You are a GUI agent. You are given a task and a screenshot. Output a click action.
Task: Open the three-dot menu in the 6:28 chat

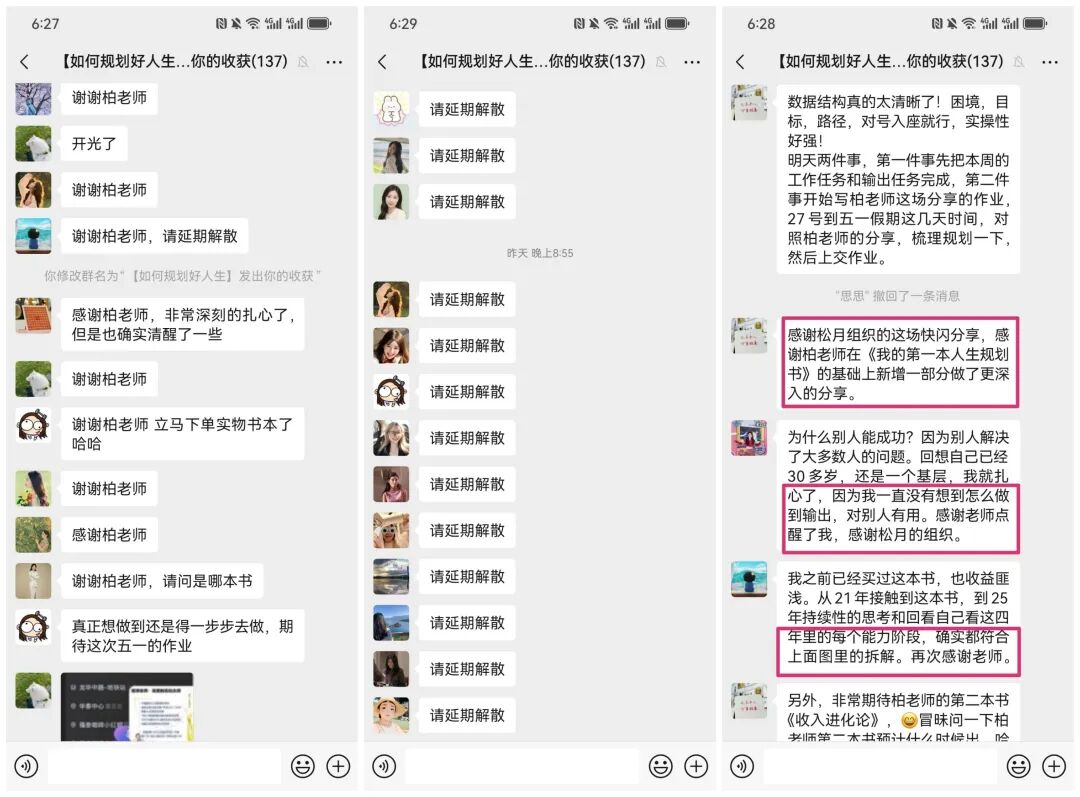coord(1050,62)
